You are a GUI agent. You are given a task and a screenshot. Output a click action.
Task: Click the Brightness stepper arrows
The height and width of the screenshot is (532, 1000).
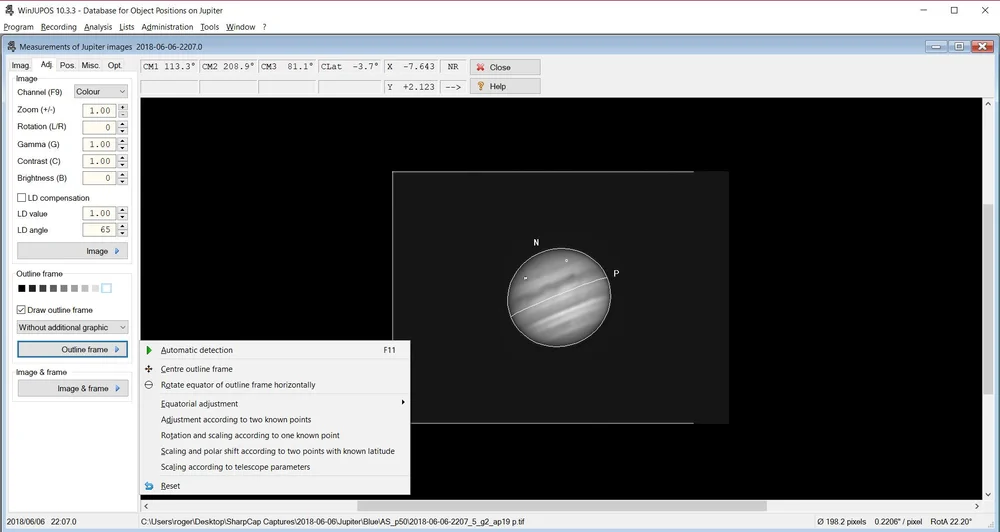pos(122,178)
